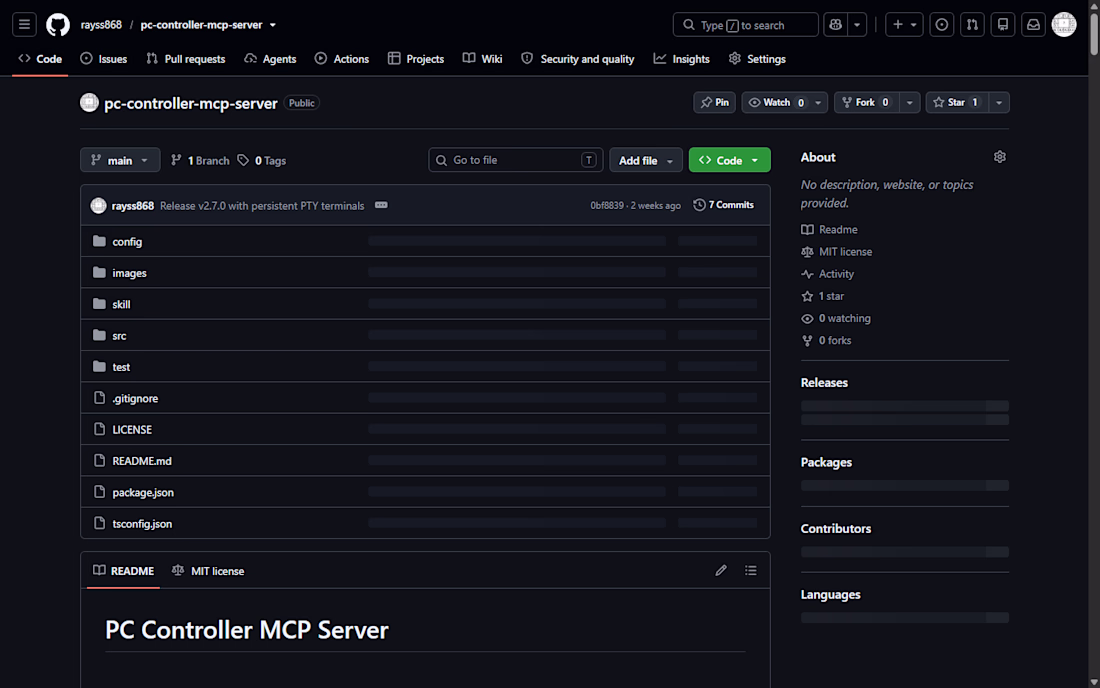This screenshot has width=1100, height=688.
Task: Open the config folder
Action: 127,241
